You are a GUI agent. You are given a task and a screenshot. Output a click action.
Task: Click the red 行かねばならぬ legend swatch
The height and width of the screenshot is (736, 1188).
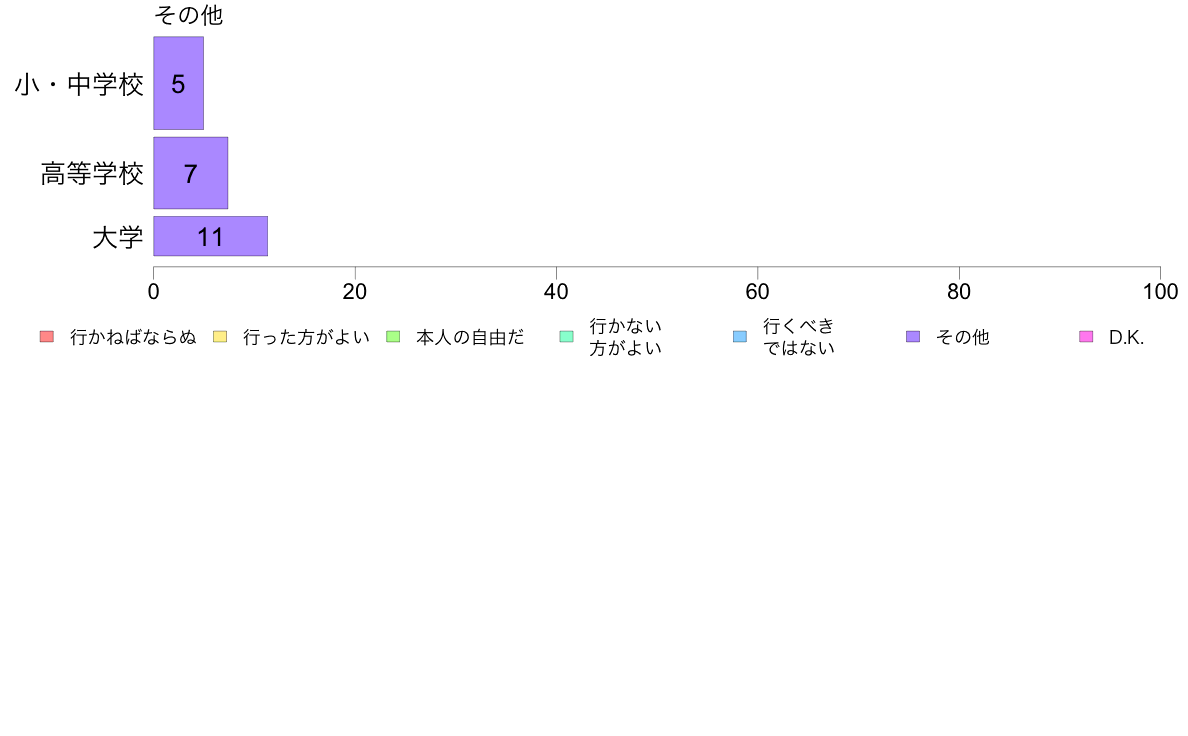[47, 337]
